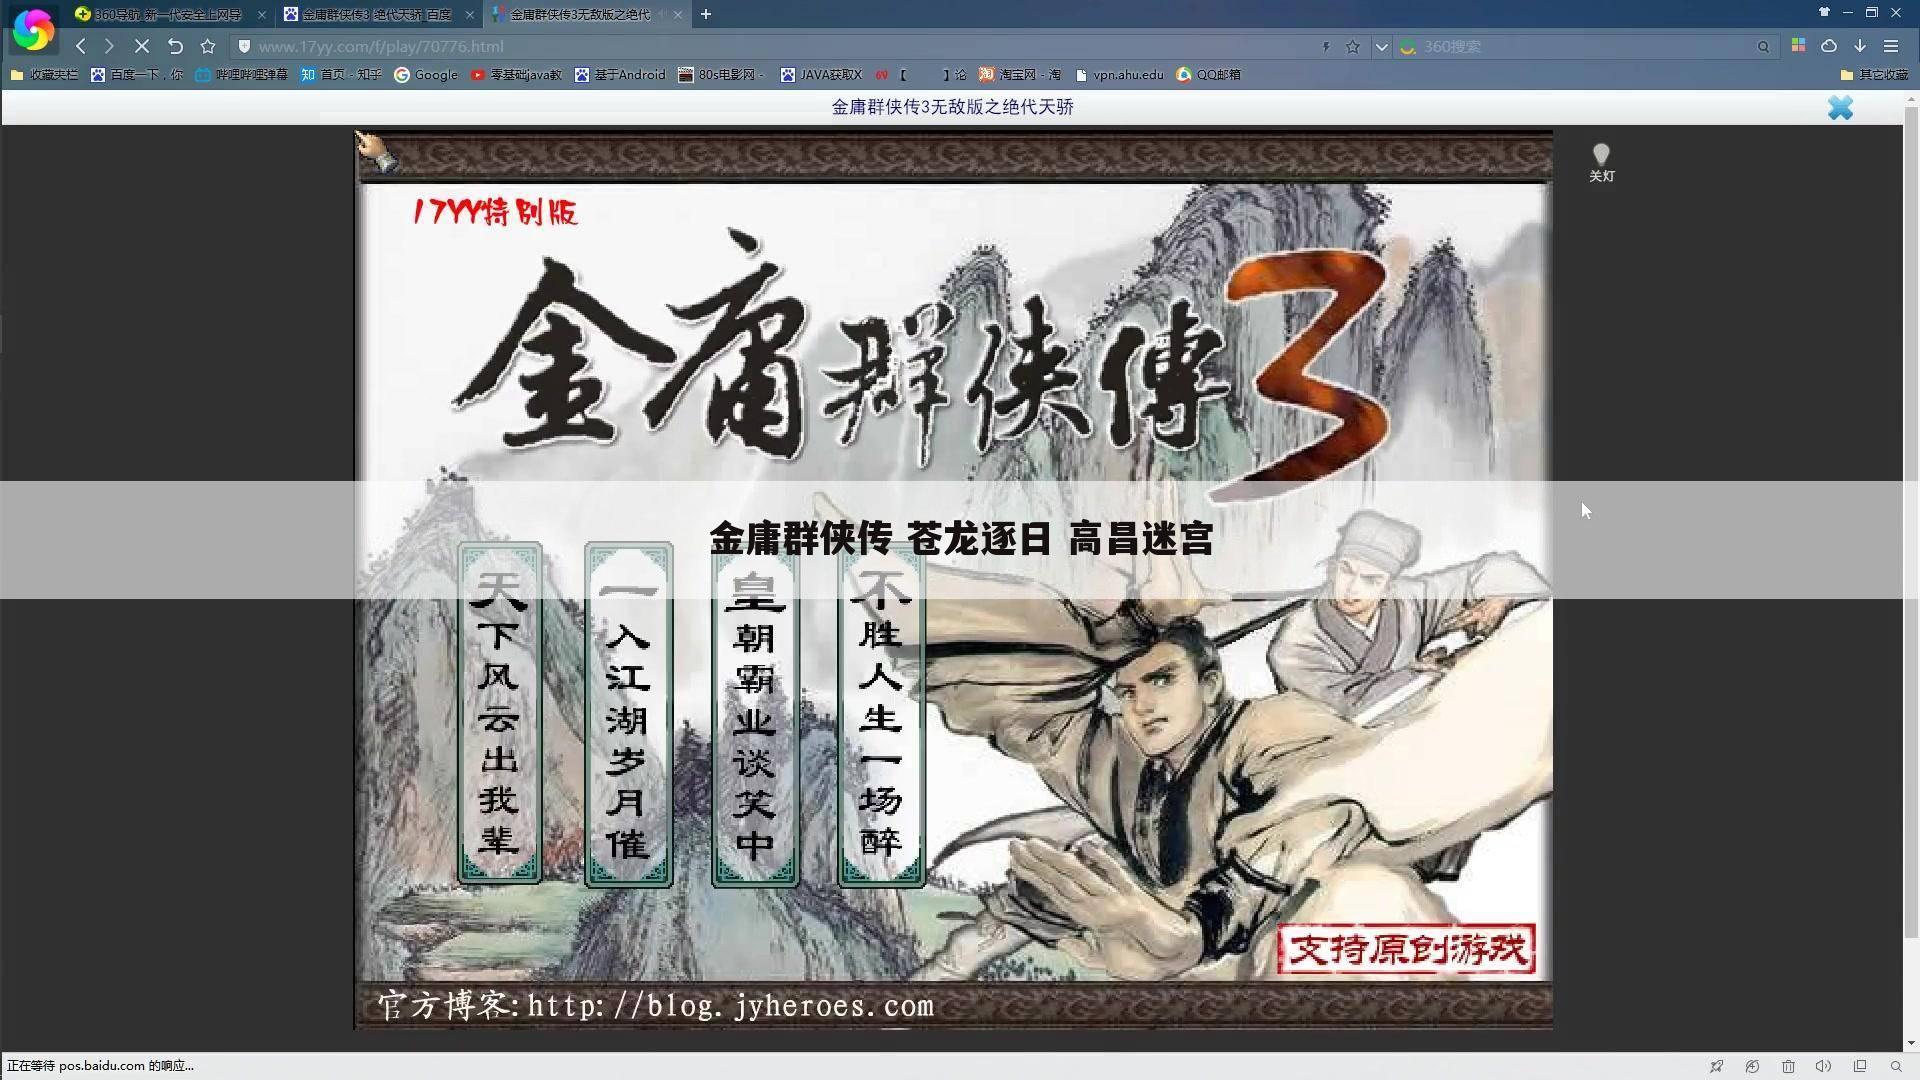Stop the page from loading
The width and height of the screenshot is (1920, 1080).
click(142, 47)
